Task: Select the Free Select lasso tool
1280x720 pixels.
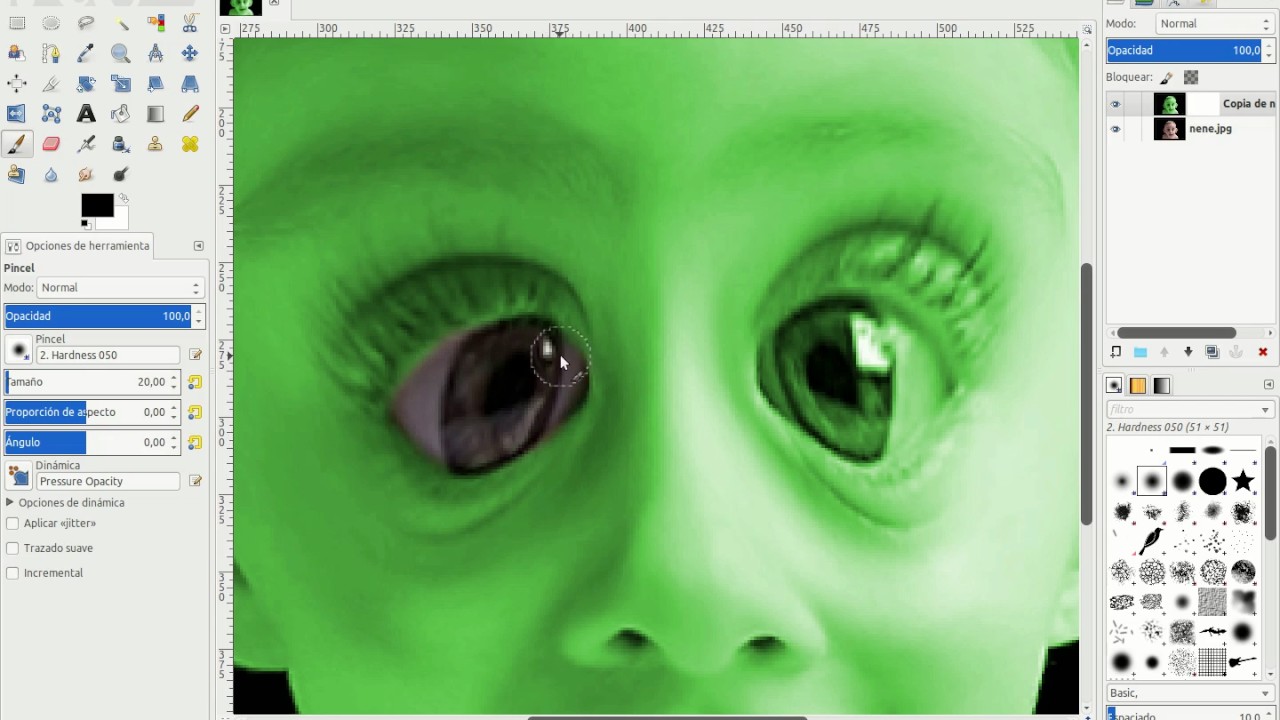Action: click(86, 23)
